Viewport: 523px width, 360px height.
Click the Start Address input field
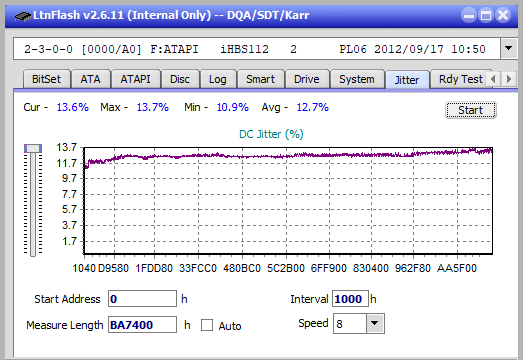pos(142,299)
